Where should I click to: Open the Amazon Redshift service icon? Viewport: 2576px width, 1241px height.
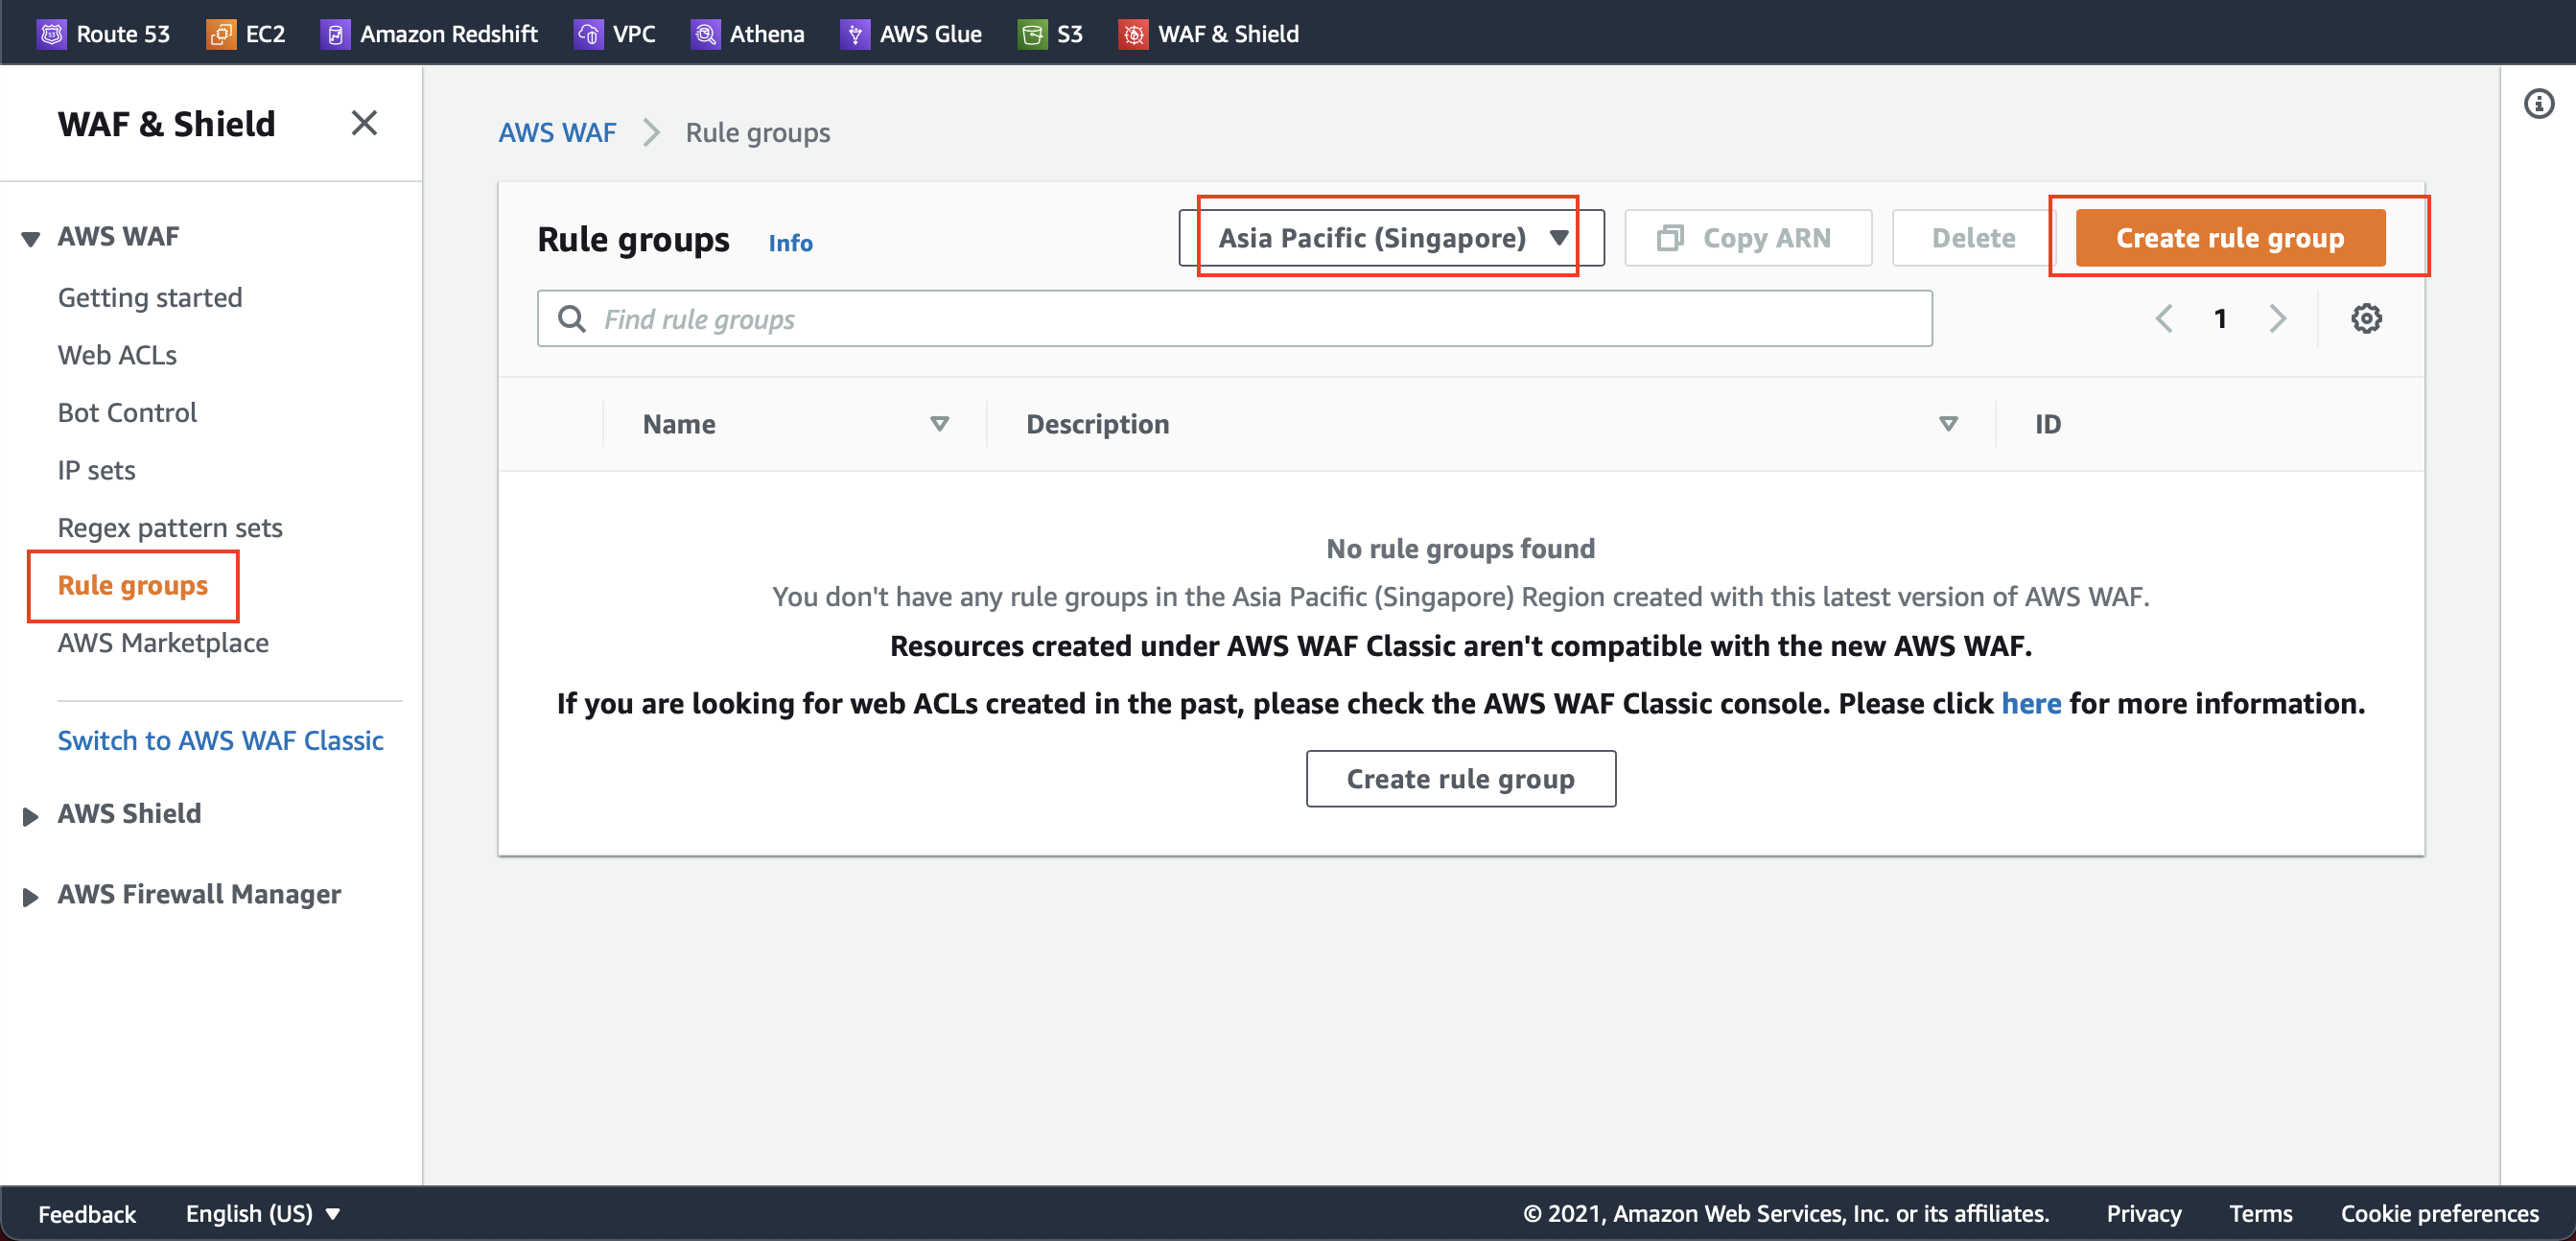tap(335, 34)
